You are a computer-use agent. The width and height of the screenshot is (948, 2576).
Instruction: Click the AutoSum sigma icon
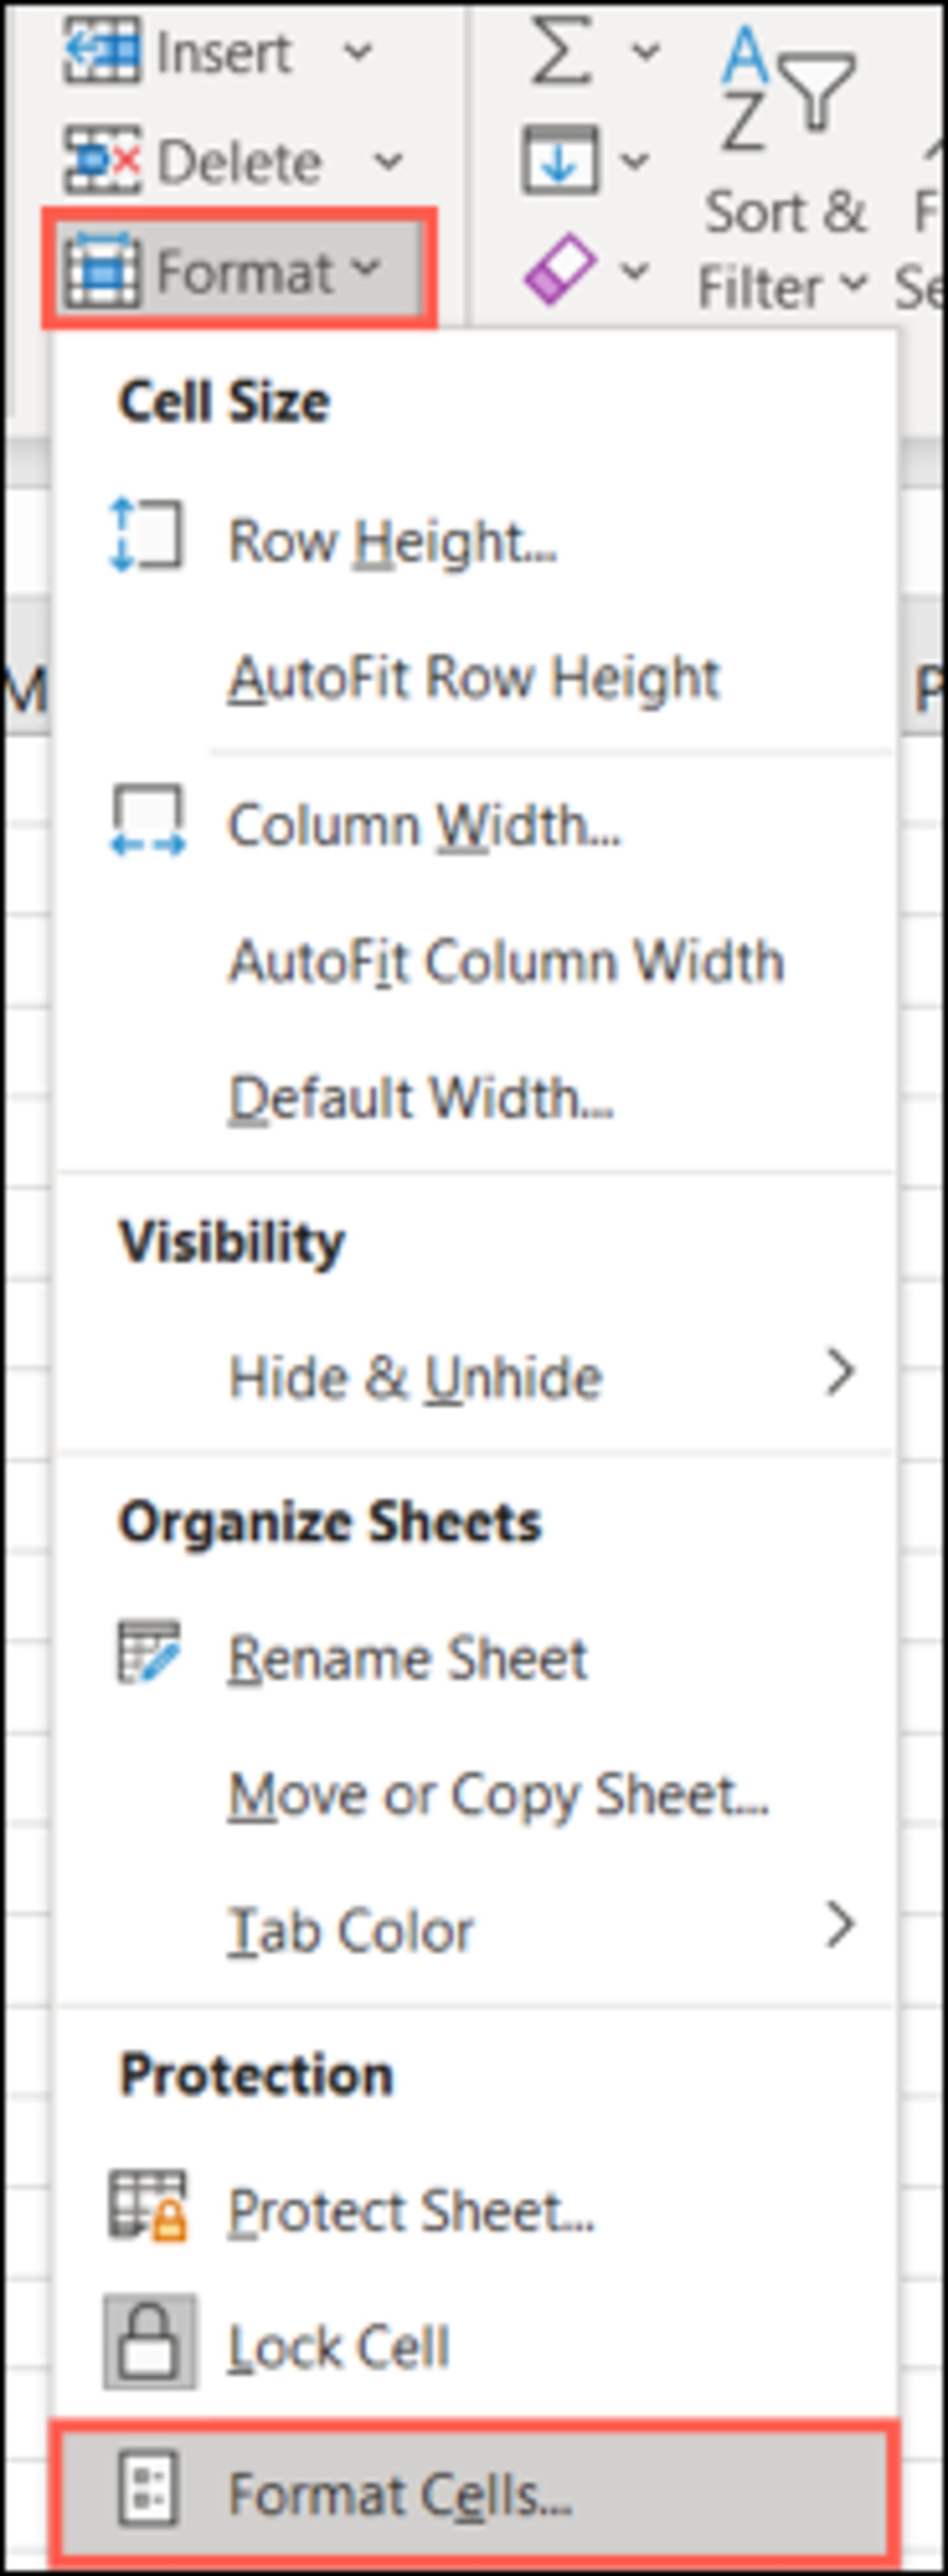pyautogui.click(x=561, y=51)
